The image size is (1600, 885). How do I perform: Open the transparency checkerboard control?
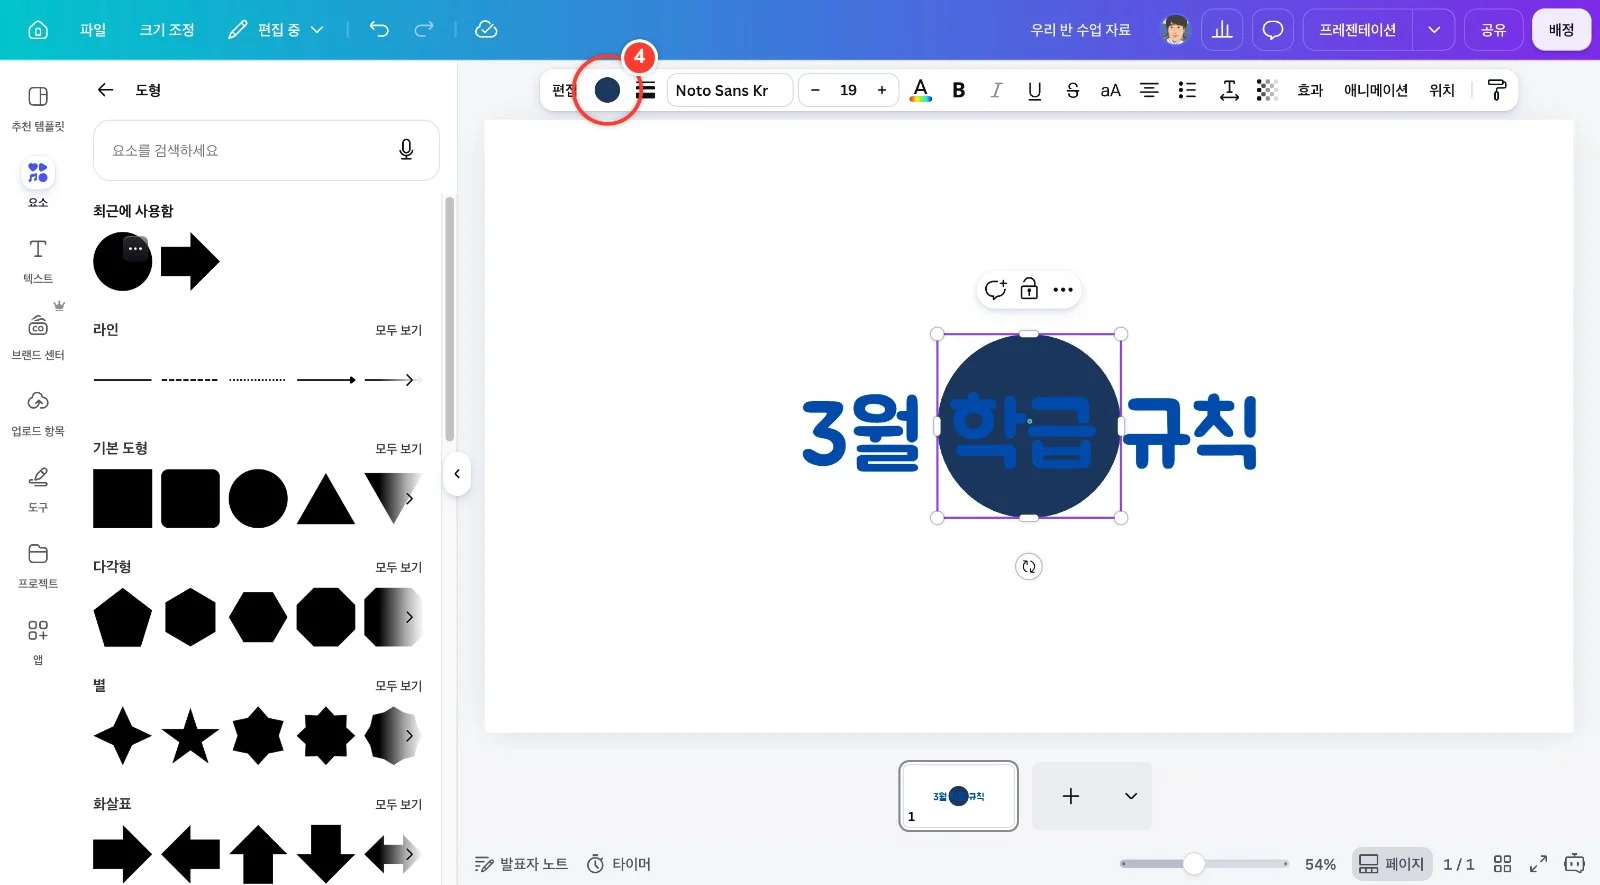[x=1267, y=90]
